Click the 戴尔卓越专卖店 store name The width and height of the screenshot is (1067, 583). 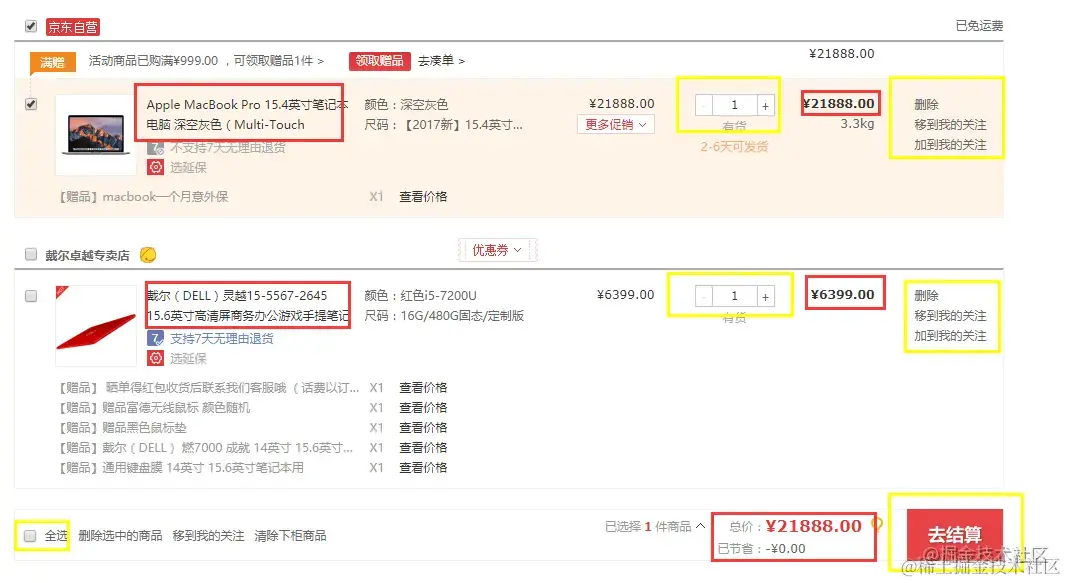87,255
